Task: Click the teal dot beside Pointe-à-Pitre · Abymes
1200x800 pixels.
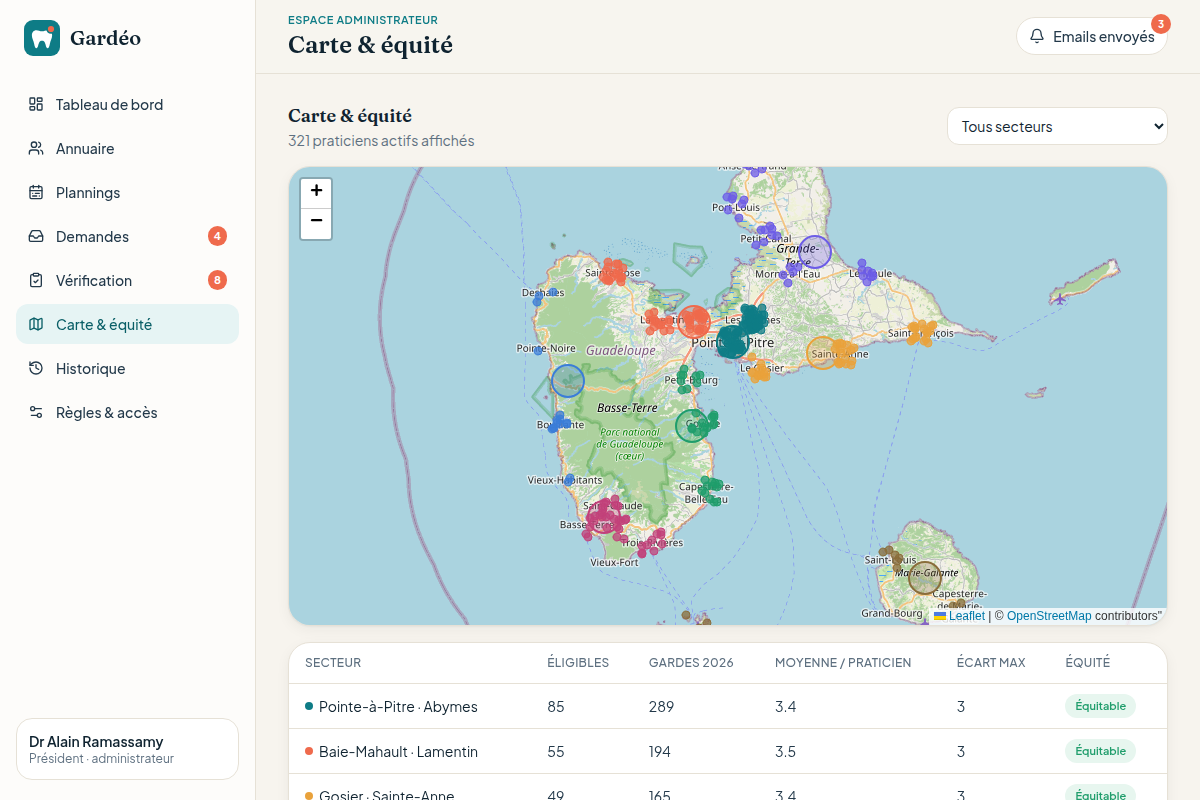Action: [x=309, y=706]
